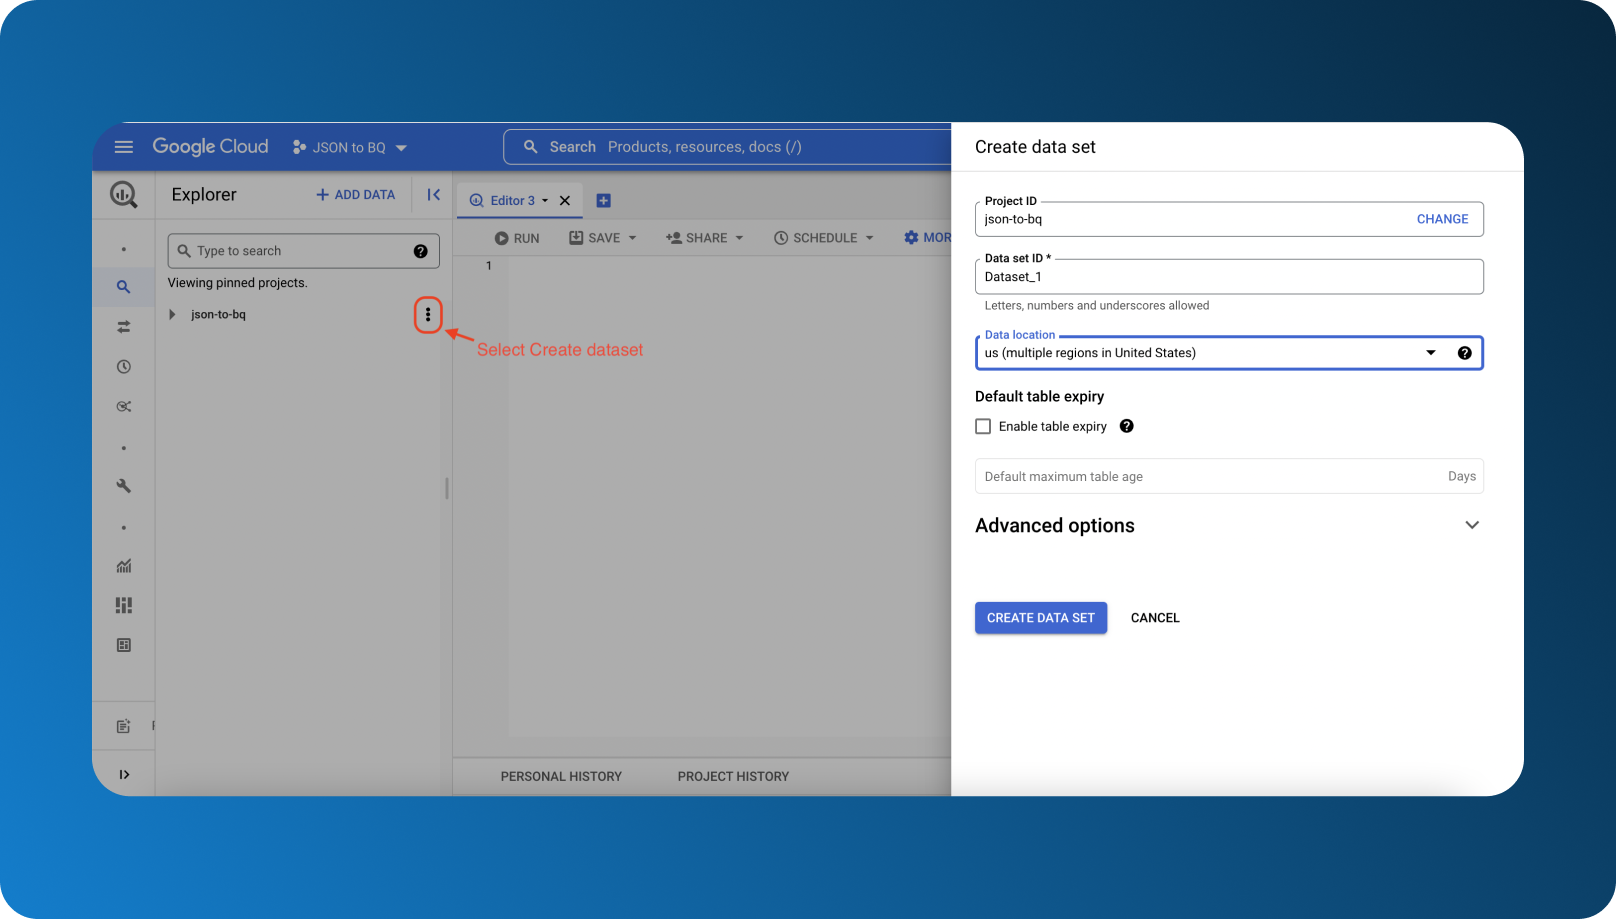Switch to the Project History tab
This screenshot has width=1616, height=919.
tap(733, 776)
